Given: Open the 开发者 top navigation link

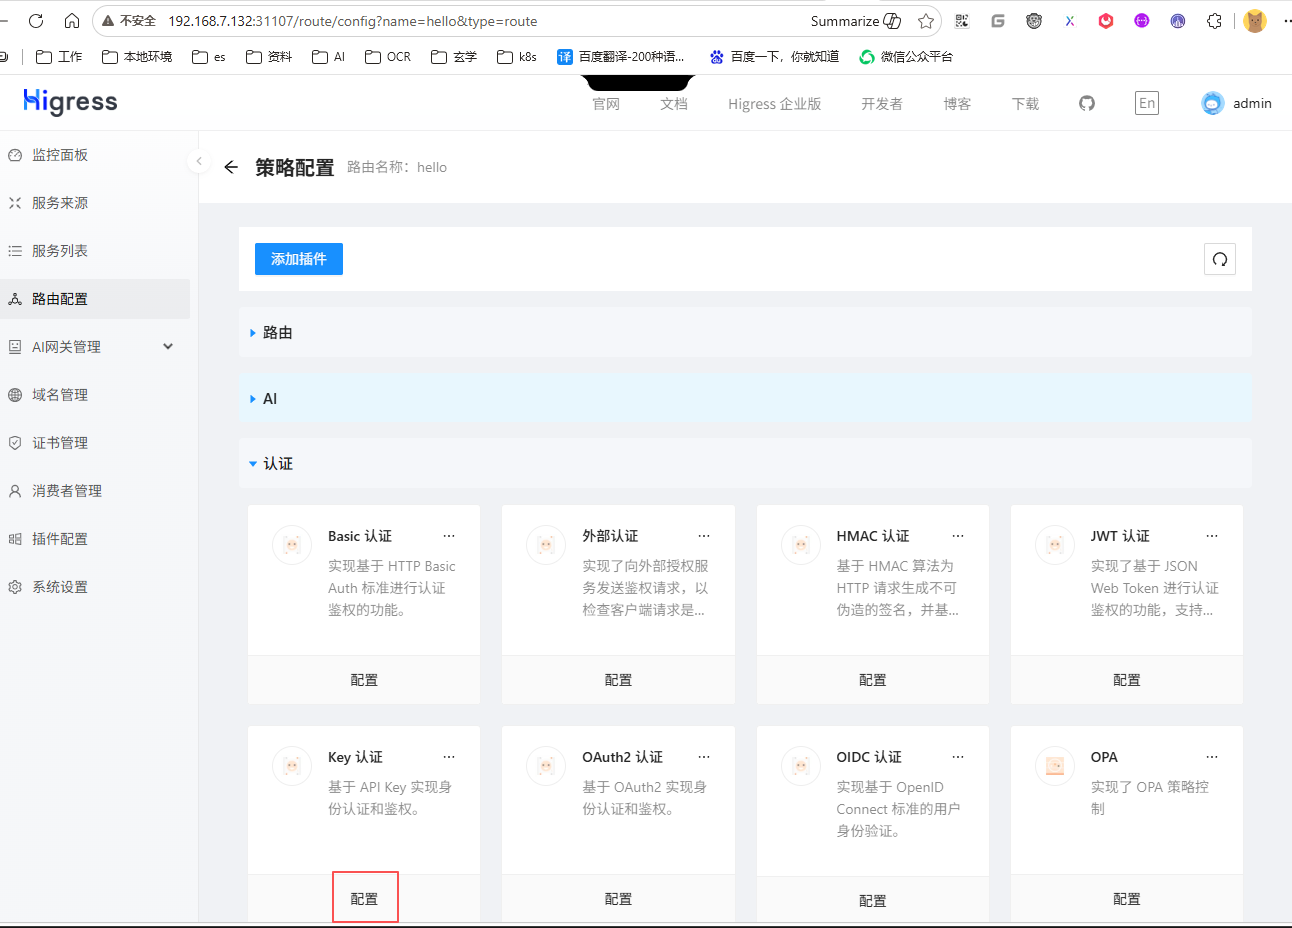Looking at the screenshot, I should (x=882, y=104).
